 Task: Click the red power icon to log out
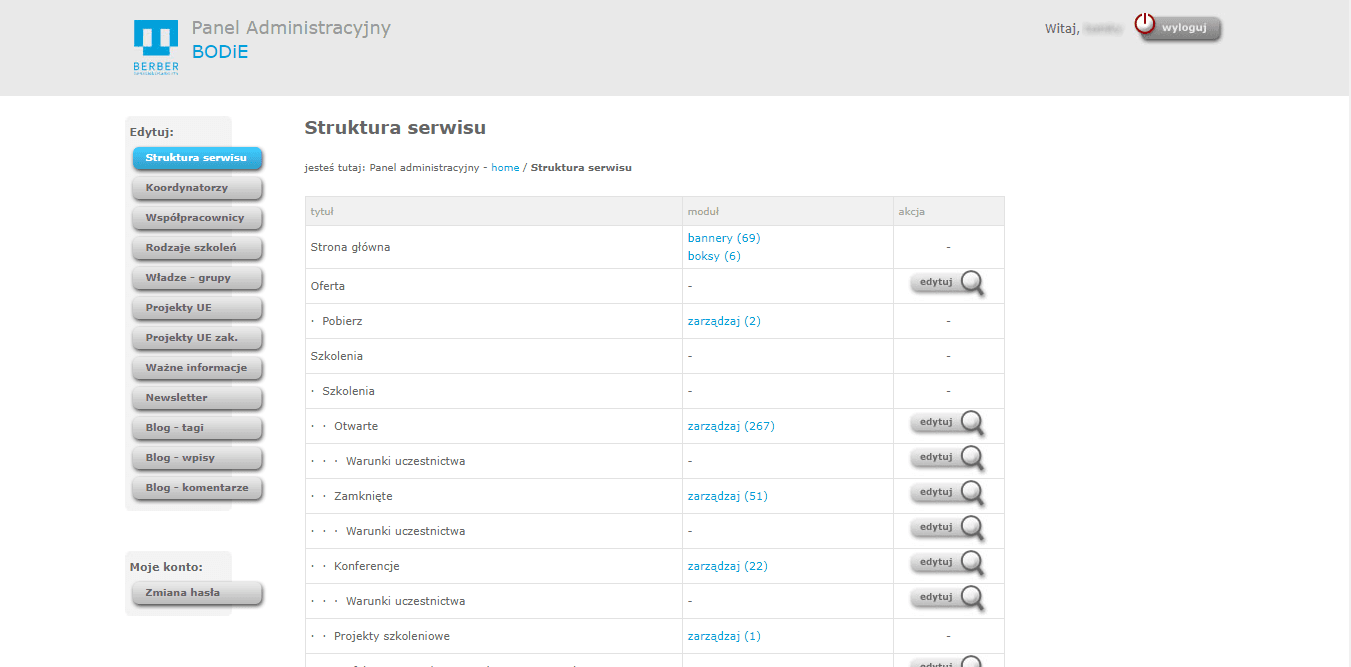[x=1144, y=25]
